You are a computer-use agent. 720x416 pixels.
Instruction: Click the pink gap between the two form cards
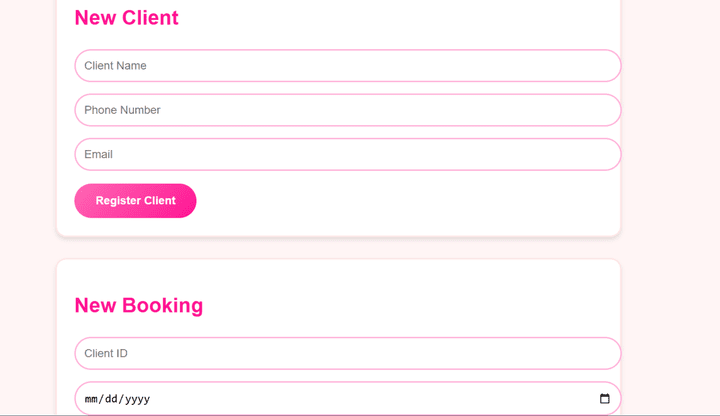point(338,248)
